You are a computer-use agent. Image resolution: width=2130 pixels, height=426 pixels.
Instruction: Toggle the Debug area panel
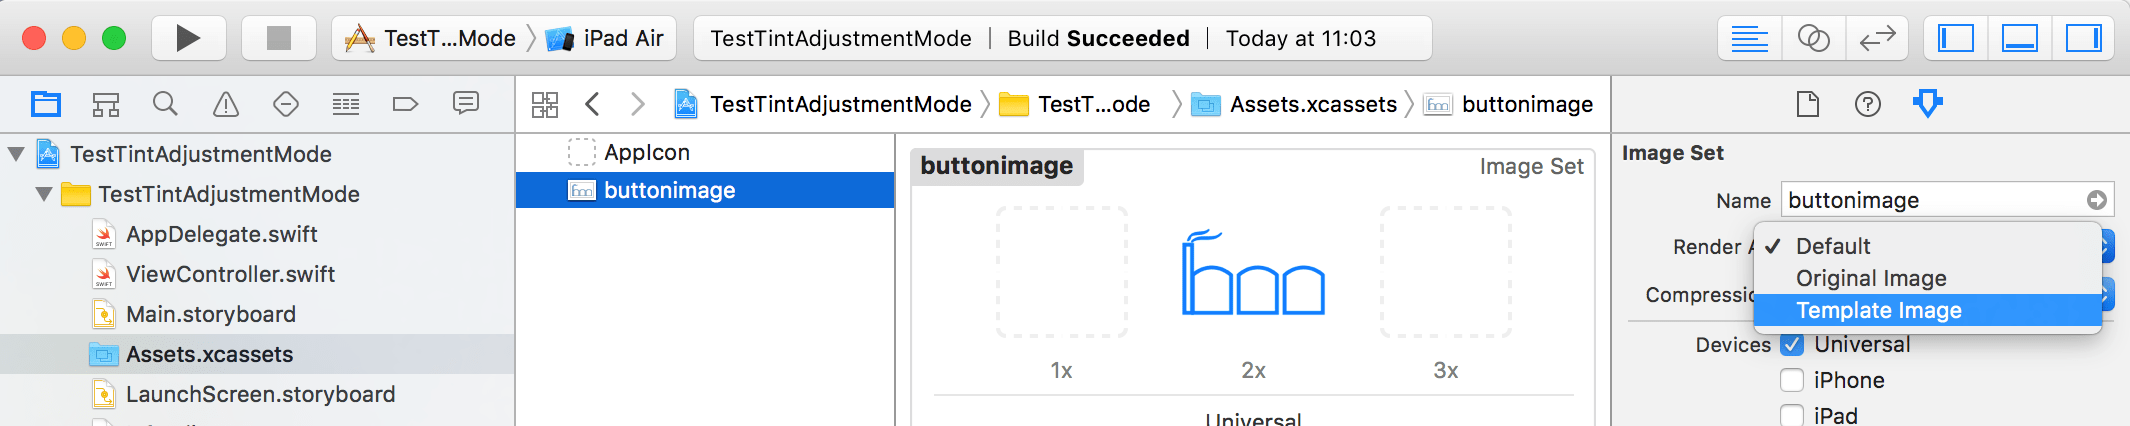pyautogui.click(x=2020, y=39)
